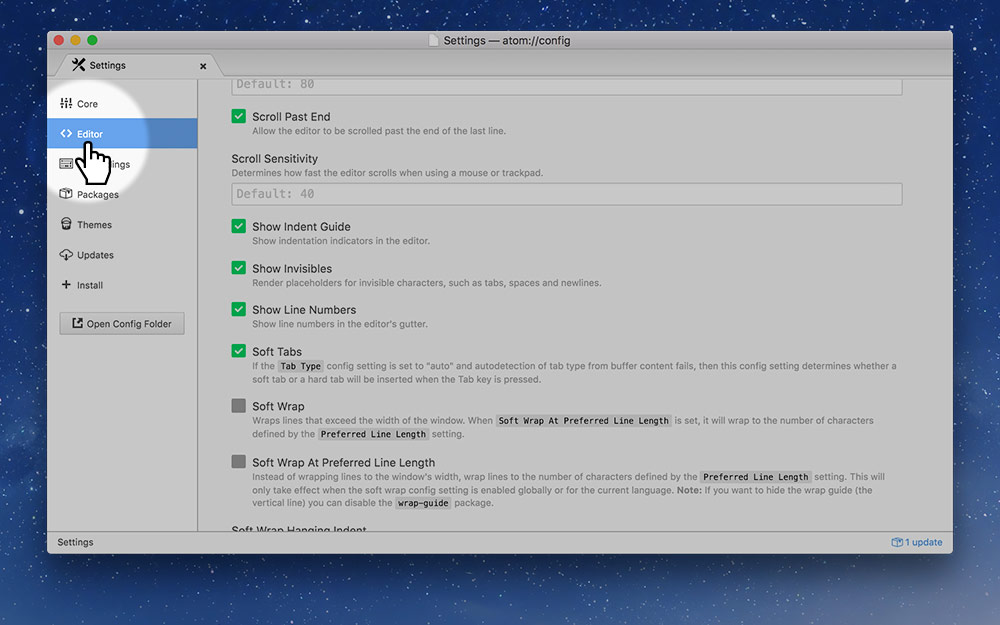Click the Editor code brackets icon

coord(66,133)
